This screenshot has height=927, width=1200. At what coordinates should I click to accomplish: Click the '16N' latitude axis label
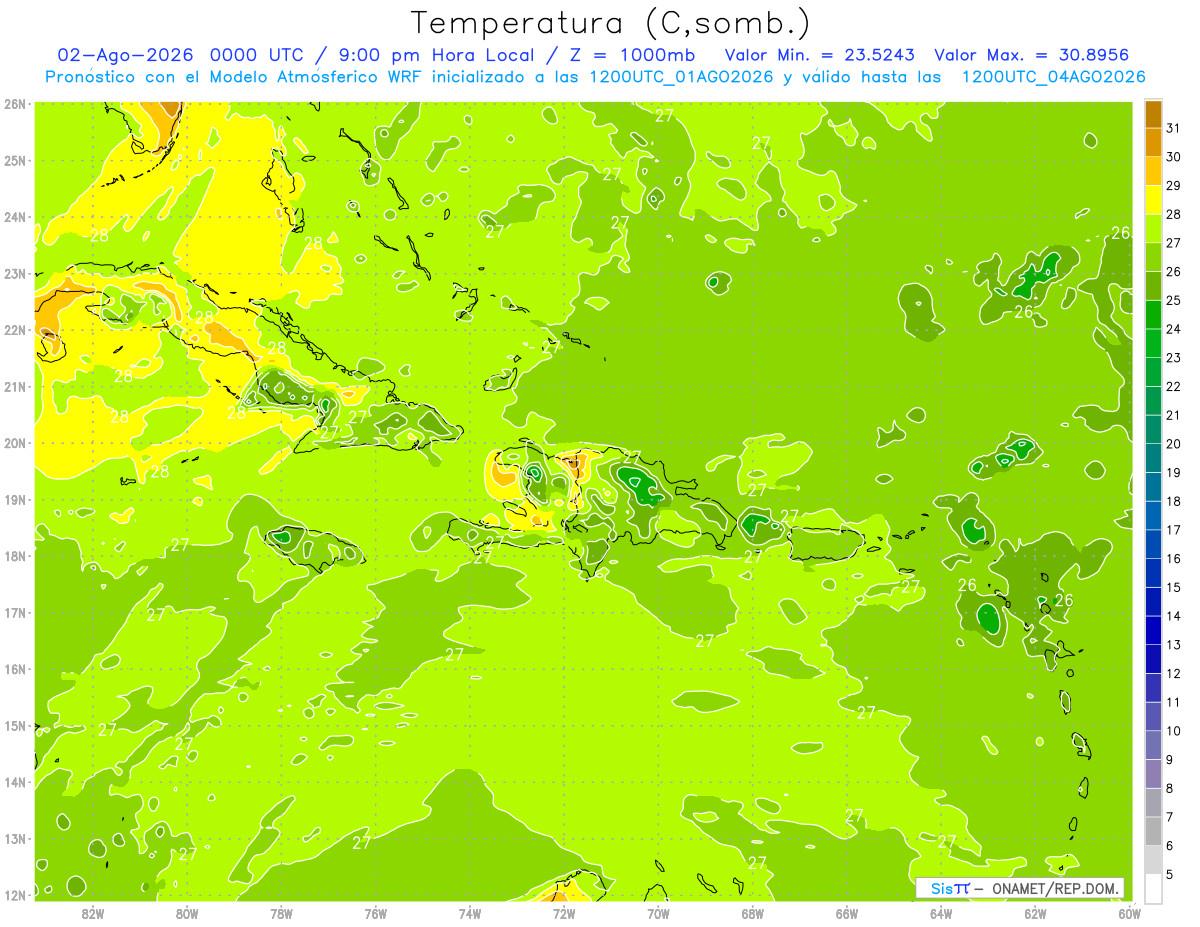pos(15,669)
